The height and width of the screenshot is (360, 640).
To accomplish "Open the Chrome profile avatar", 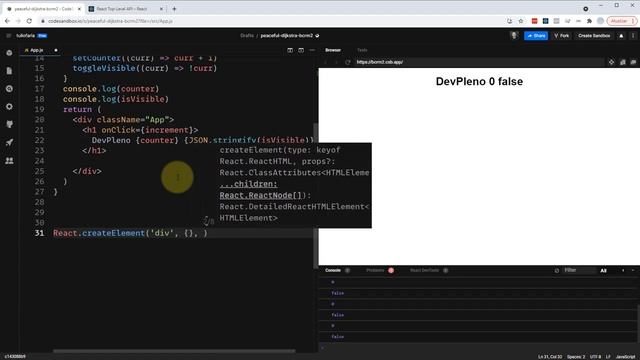I will coord(600,21).
